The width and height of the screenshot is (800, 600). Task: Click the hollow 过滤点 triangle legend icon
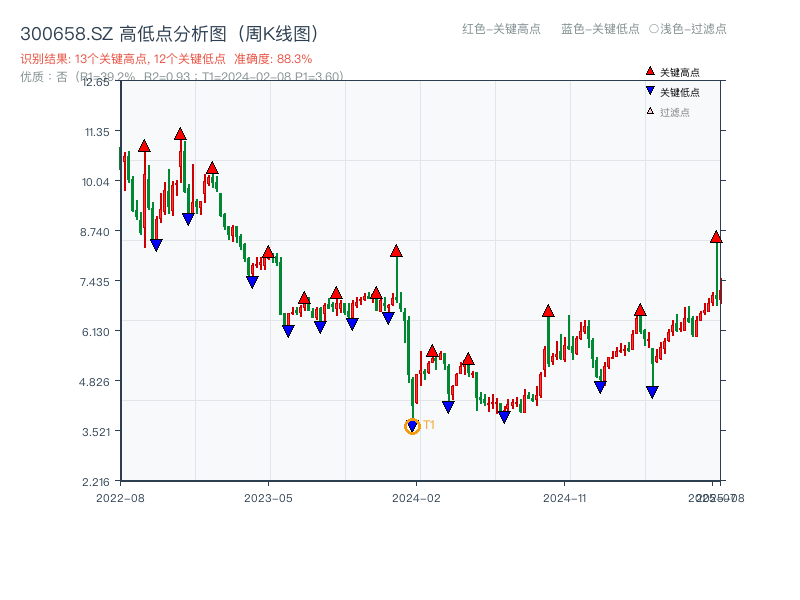650,112
